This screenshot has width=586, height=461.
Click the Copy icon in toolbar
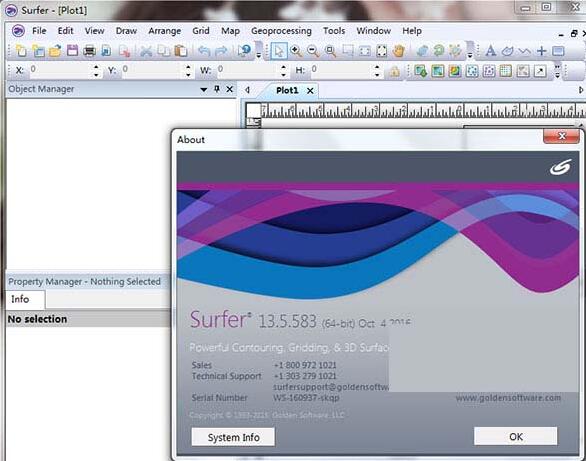tap(163, 51)
